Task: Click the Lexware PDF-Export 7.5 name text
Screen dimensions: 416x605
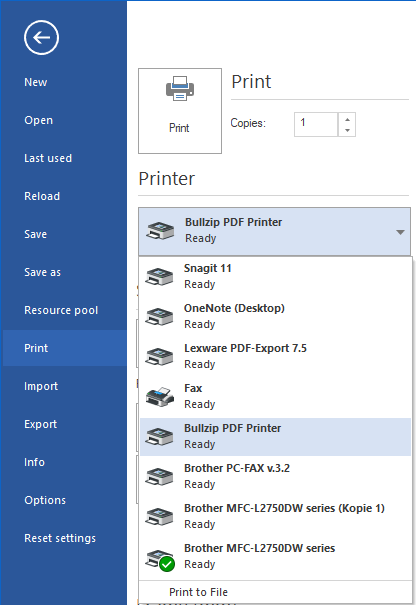Action: click(x=245, y=348)
